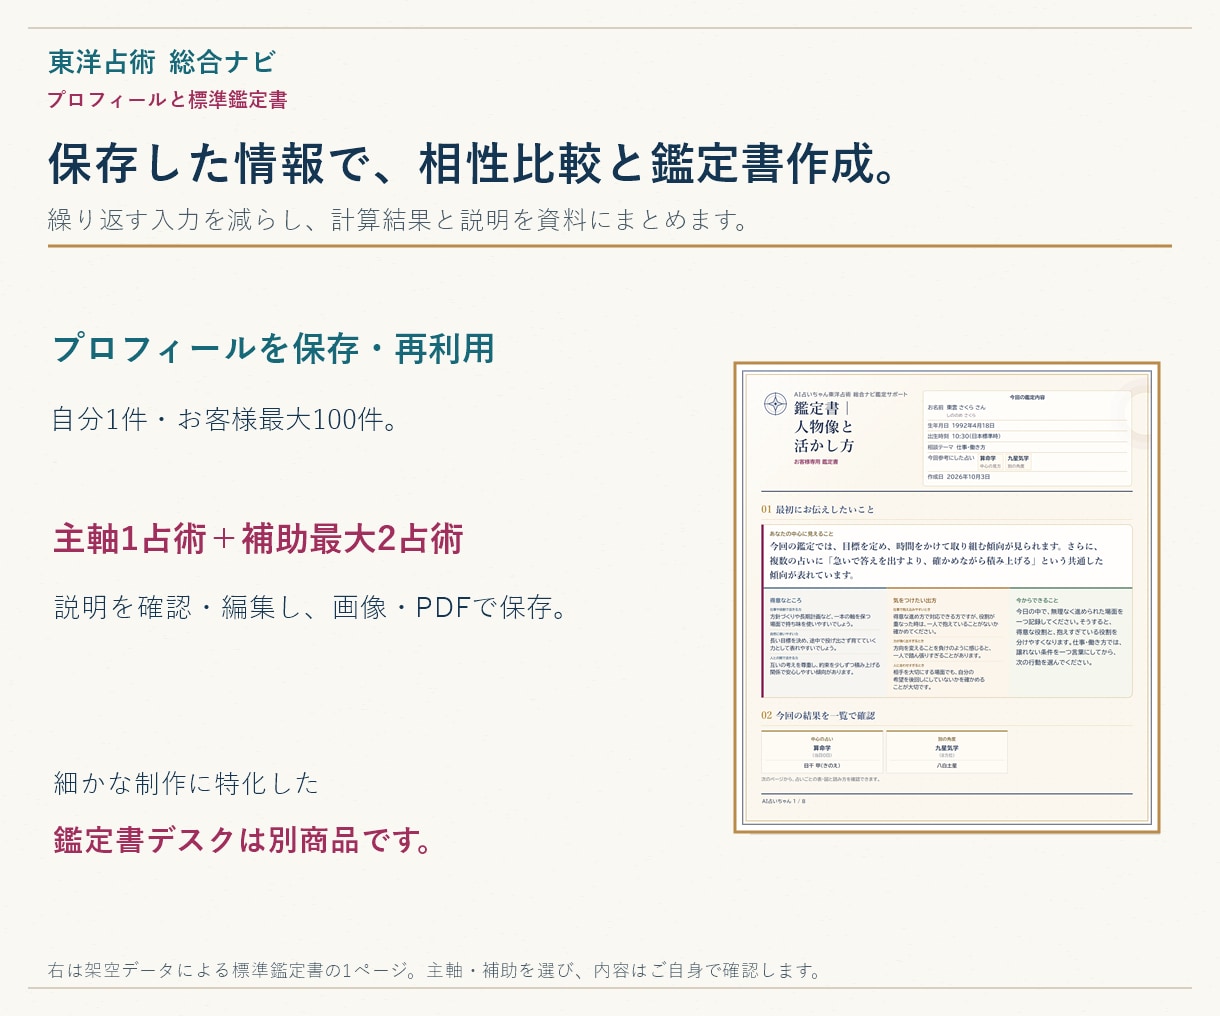Click the 得意なところ column heading
The image size is (1220, 1016).
(x=786, y=600)
